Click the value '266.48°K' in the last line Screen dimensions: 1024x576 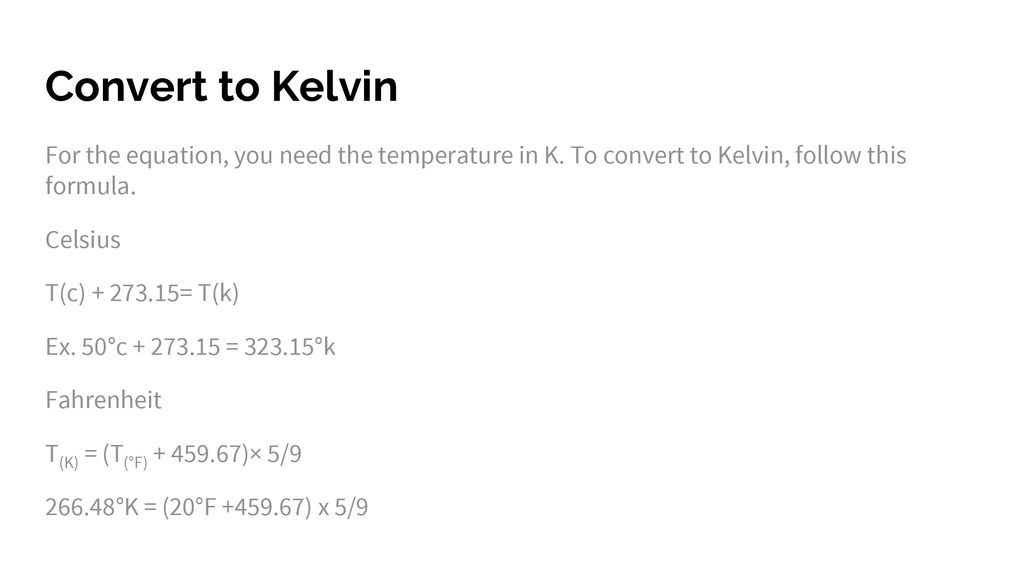tap(92, 507)
